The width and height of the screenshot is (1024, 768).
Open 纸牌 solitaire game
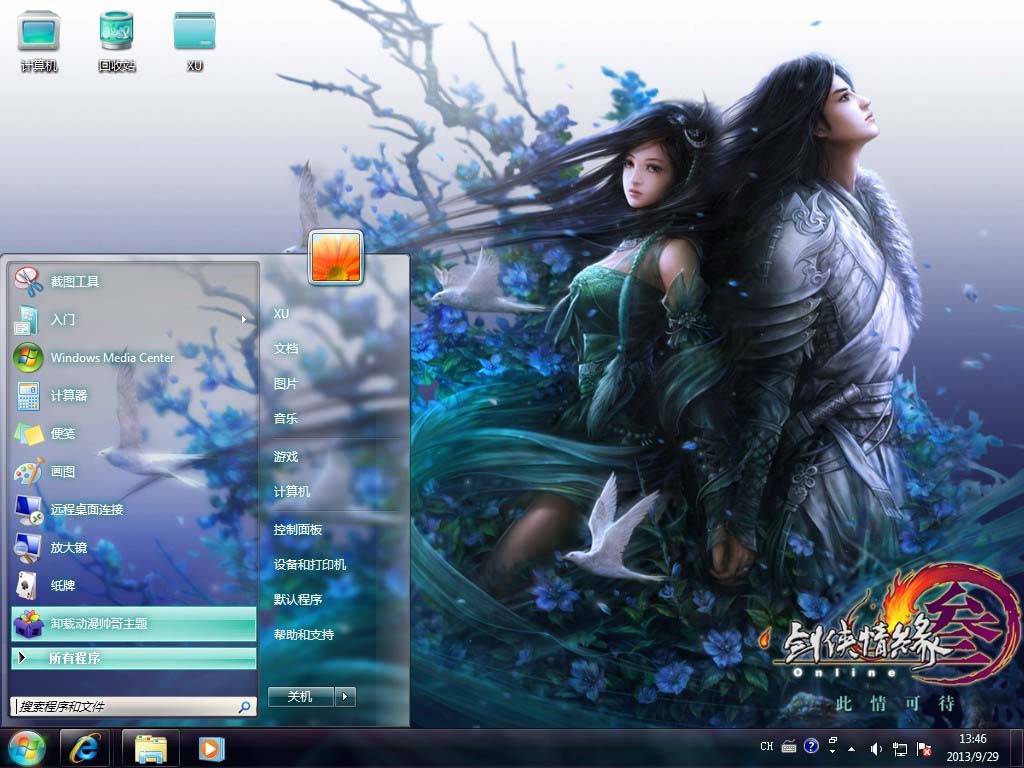[x=62, y=586]
